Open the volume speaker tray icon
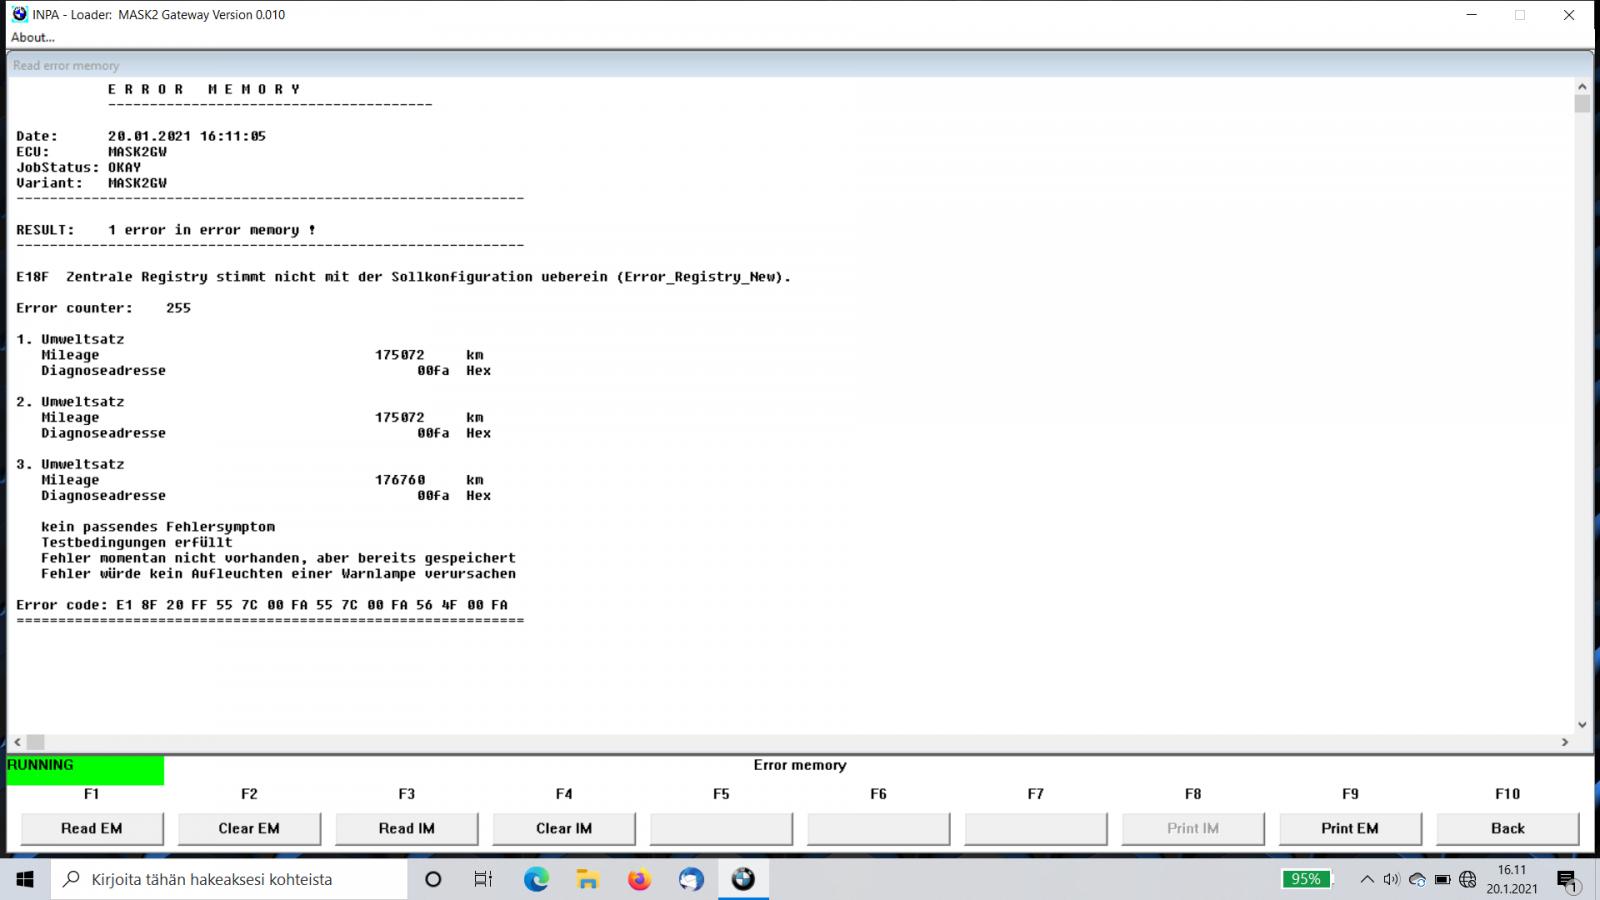The image size is (1600, 900). pos(1391,879)
